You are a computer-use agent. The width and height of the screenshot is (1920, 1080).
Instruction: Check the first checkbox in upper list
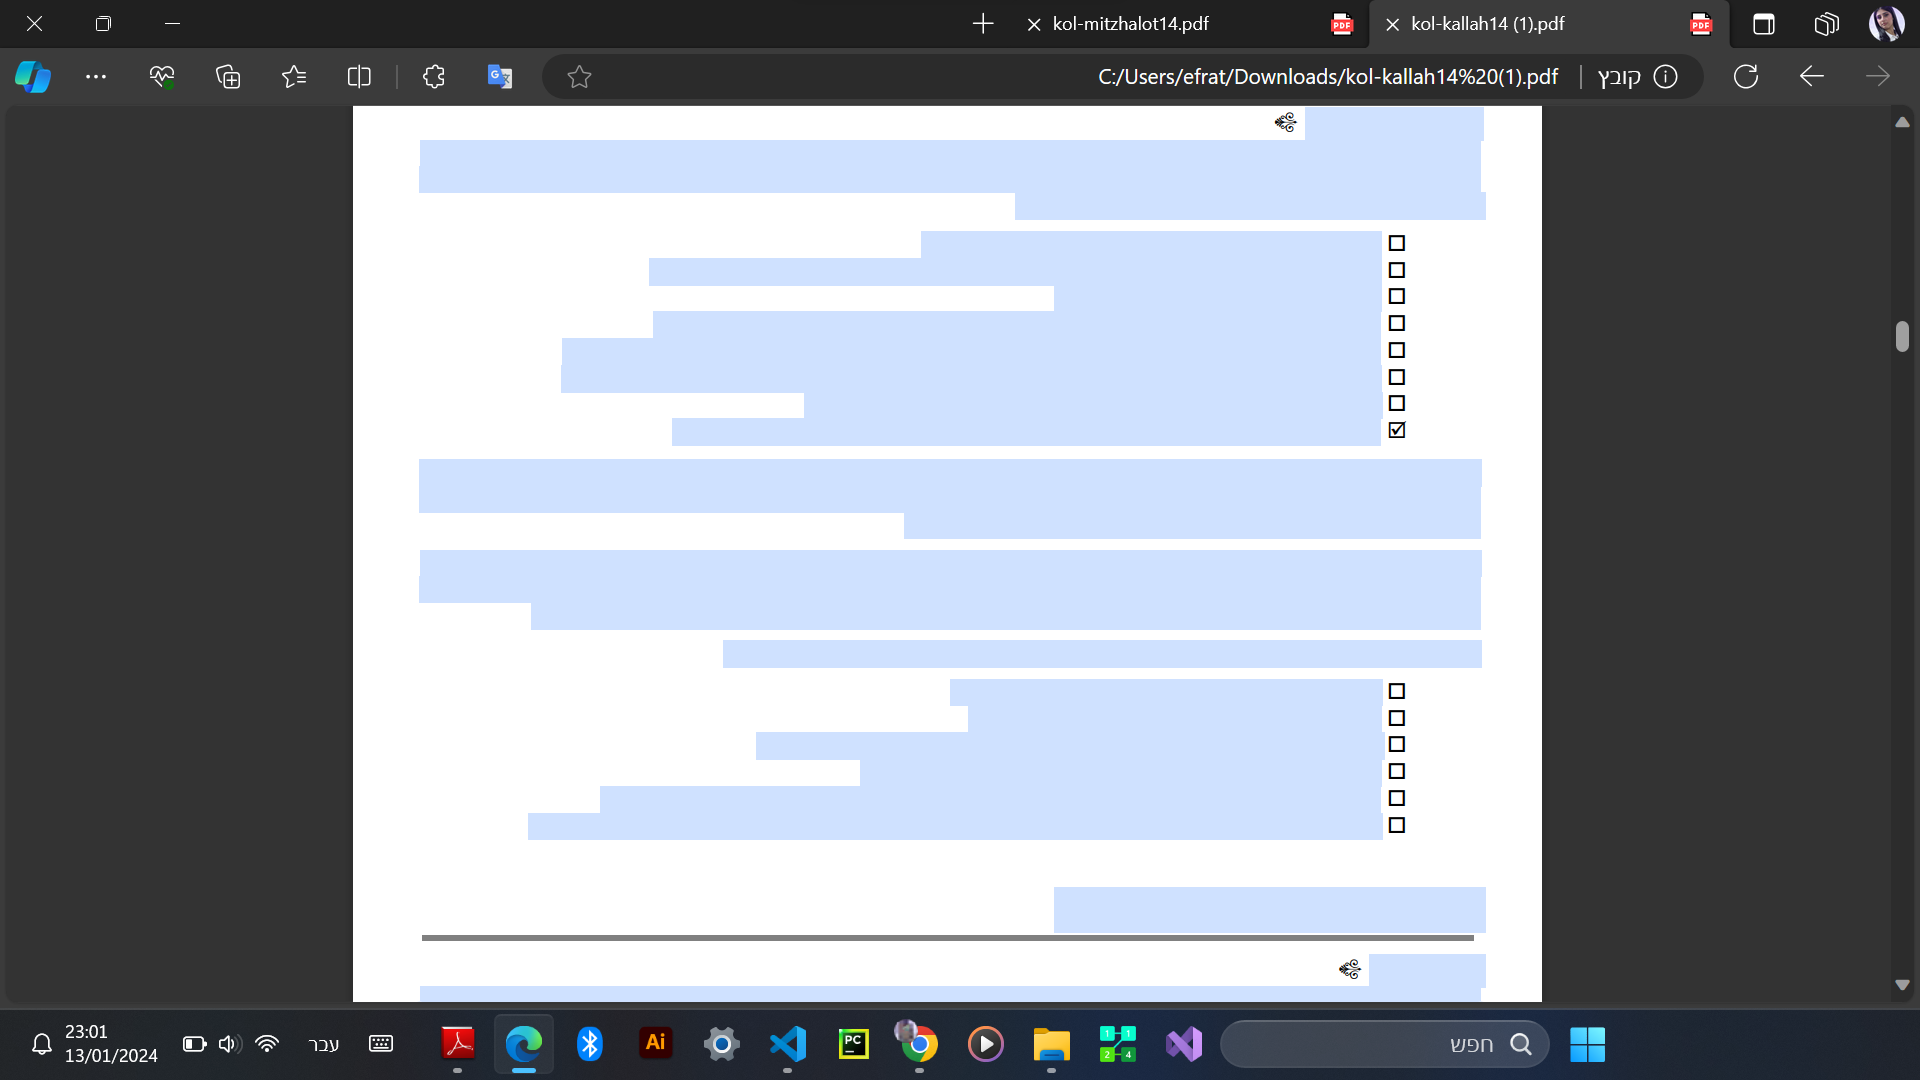click(x=1397, y=243)
